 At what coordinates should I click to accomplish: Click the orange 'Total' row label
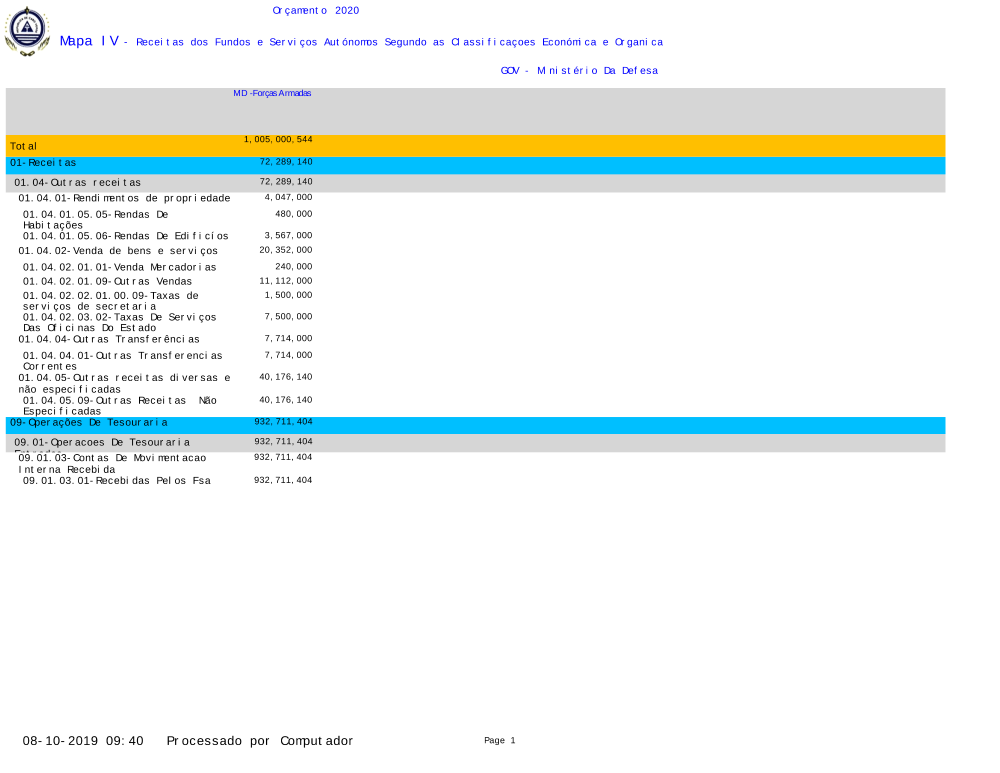24,146
